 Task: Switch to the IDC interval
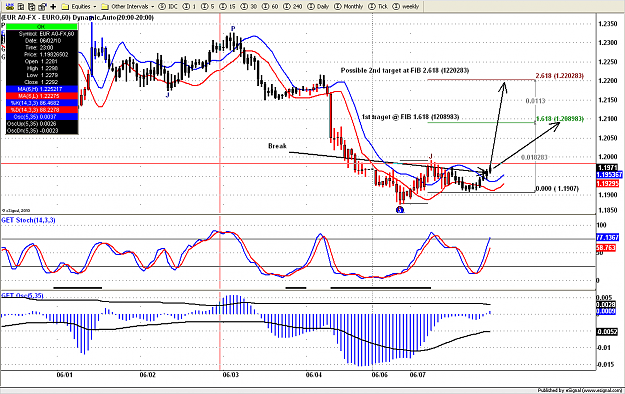point(168,6)
